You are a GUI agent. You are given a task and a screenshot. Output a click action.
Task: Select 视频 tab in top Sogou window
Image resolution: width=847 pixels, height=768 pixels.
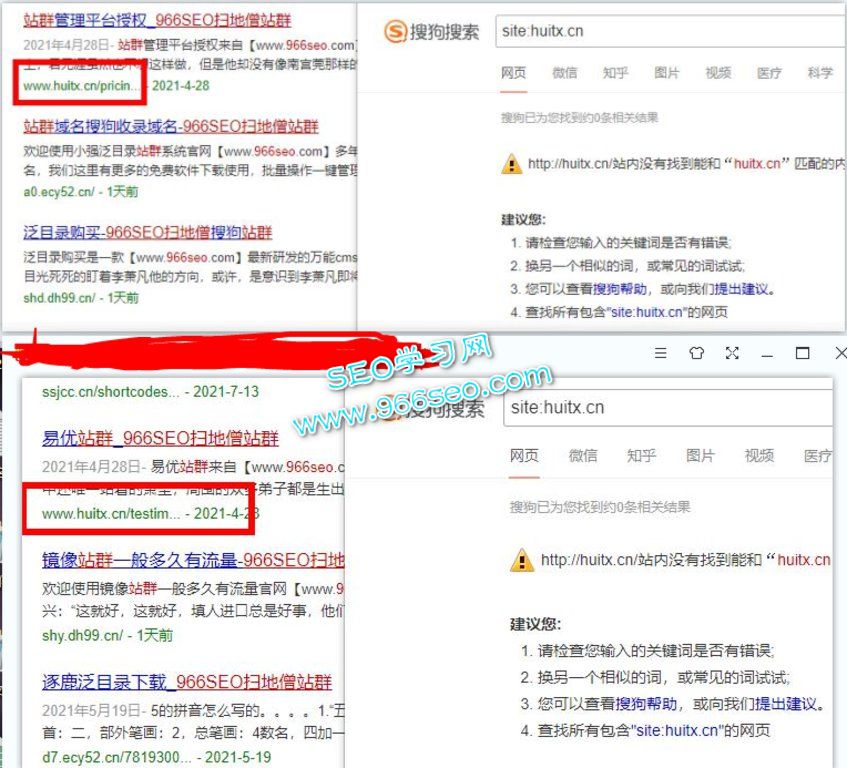coord(718,72)
